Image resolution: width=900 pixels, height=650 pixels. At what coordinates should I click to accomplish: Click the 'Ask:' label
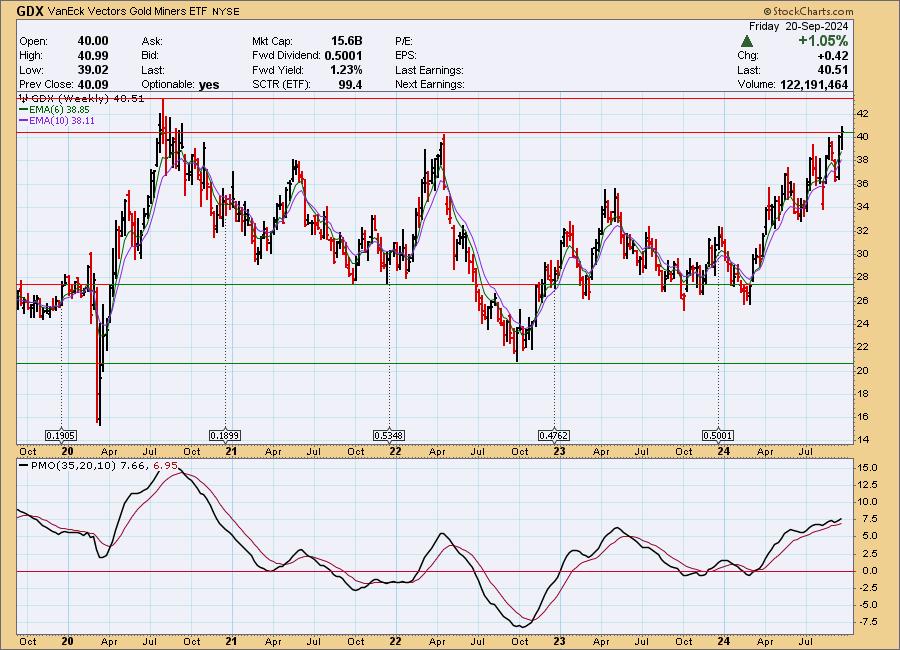[x=152, y=41]
